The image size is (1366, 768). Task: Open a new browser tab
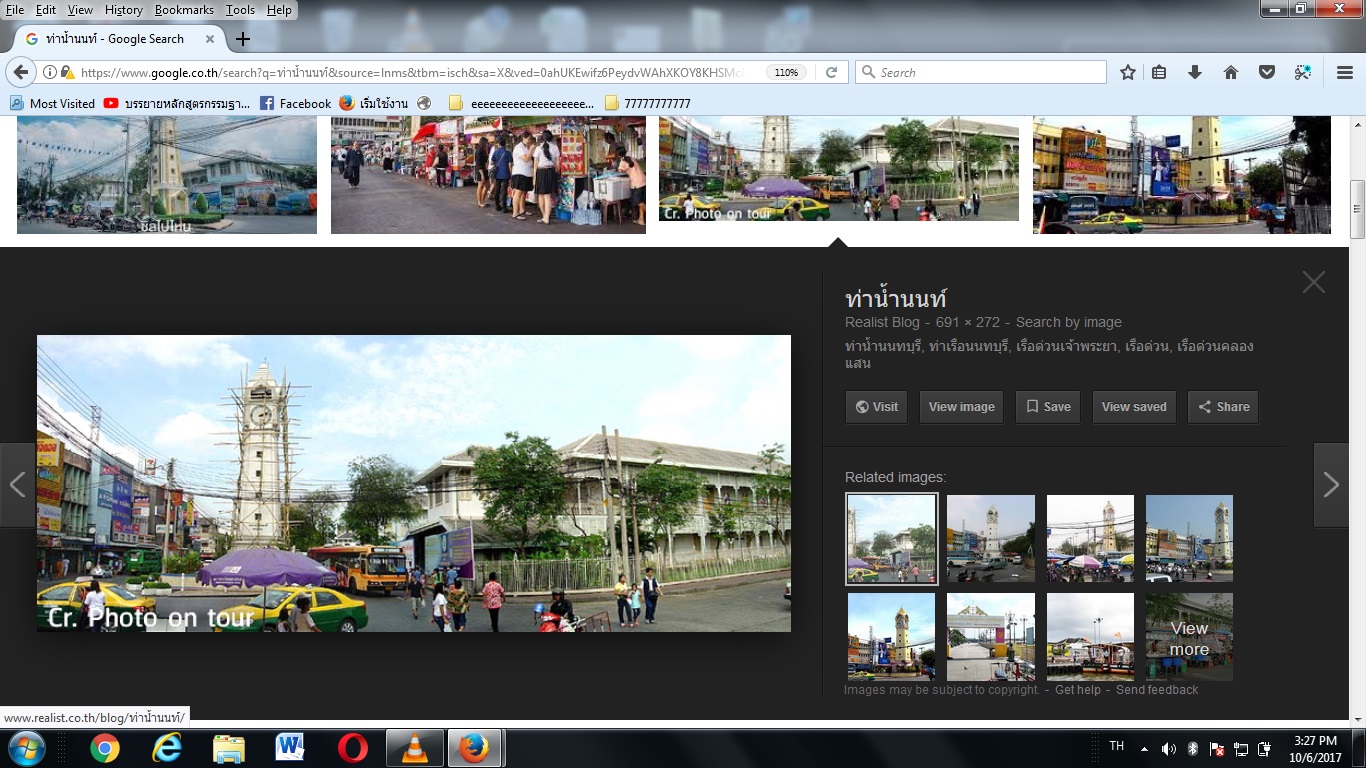(x=242, y=39)
